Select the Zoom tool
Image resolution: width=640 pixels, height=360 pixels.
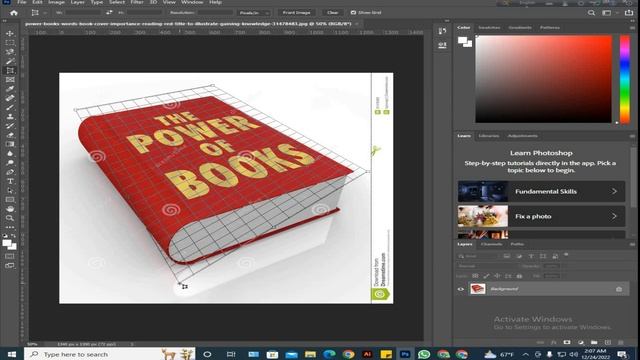10,218
